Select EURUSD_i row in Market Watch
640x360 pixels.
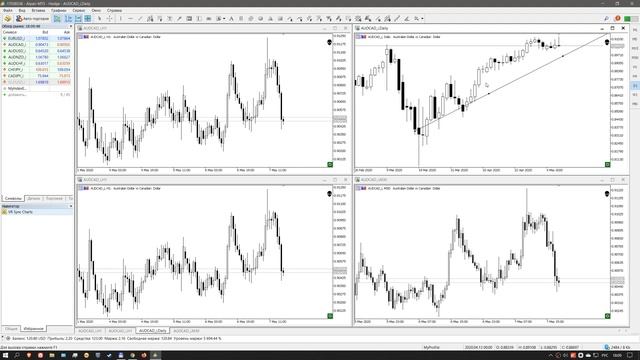(x=37, y=38)
